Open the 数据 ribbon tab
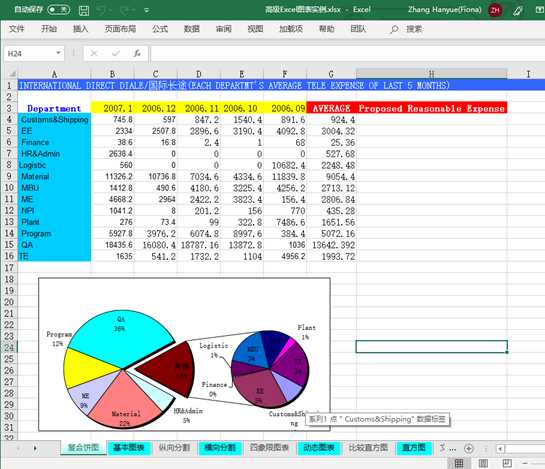This screenshot has height=469, width=545. pyautogui.click(x=192, y=29)
